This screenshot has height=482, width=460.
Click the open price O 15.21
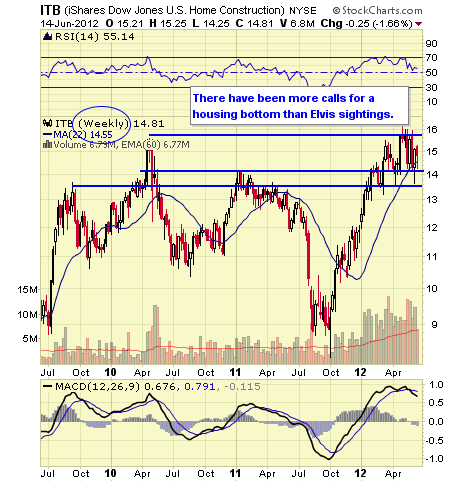(x=125, y=24)
